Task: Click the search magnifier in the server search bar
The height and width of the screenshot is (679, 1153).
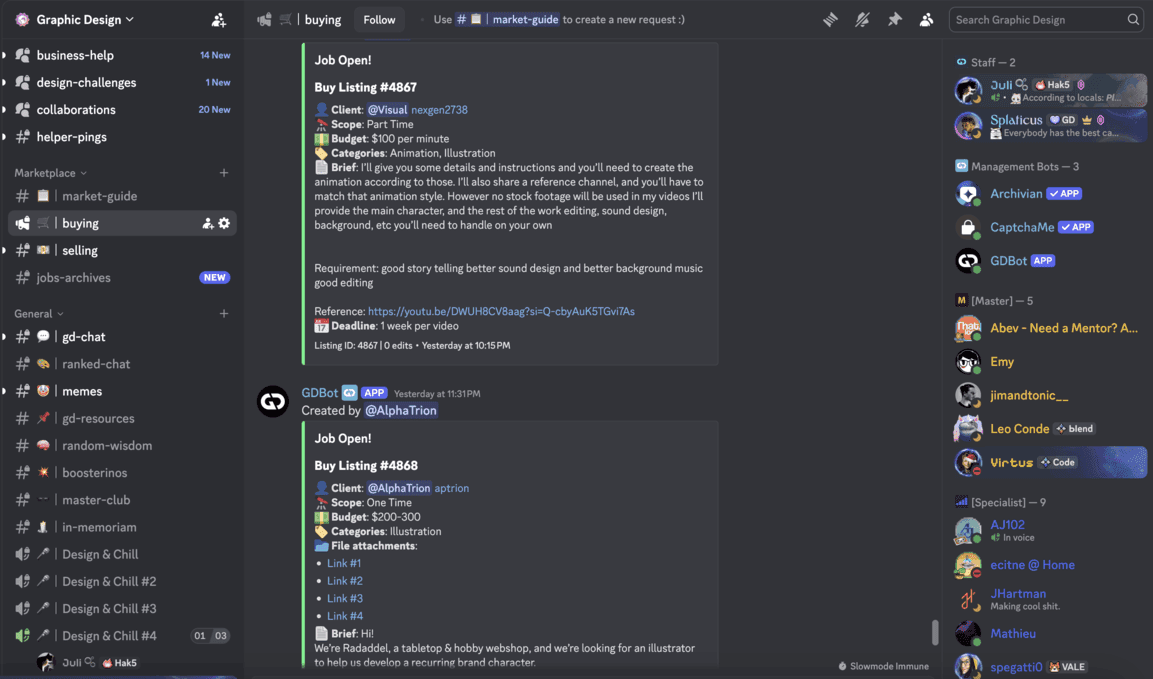Action: click(x=1133, y=19)
